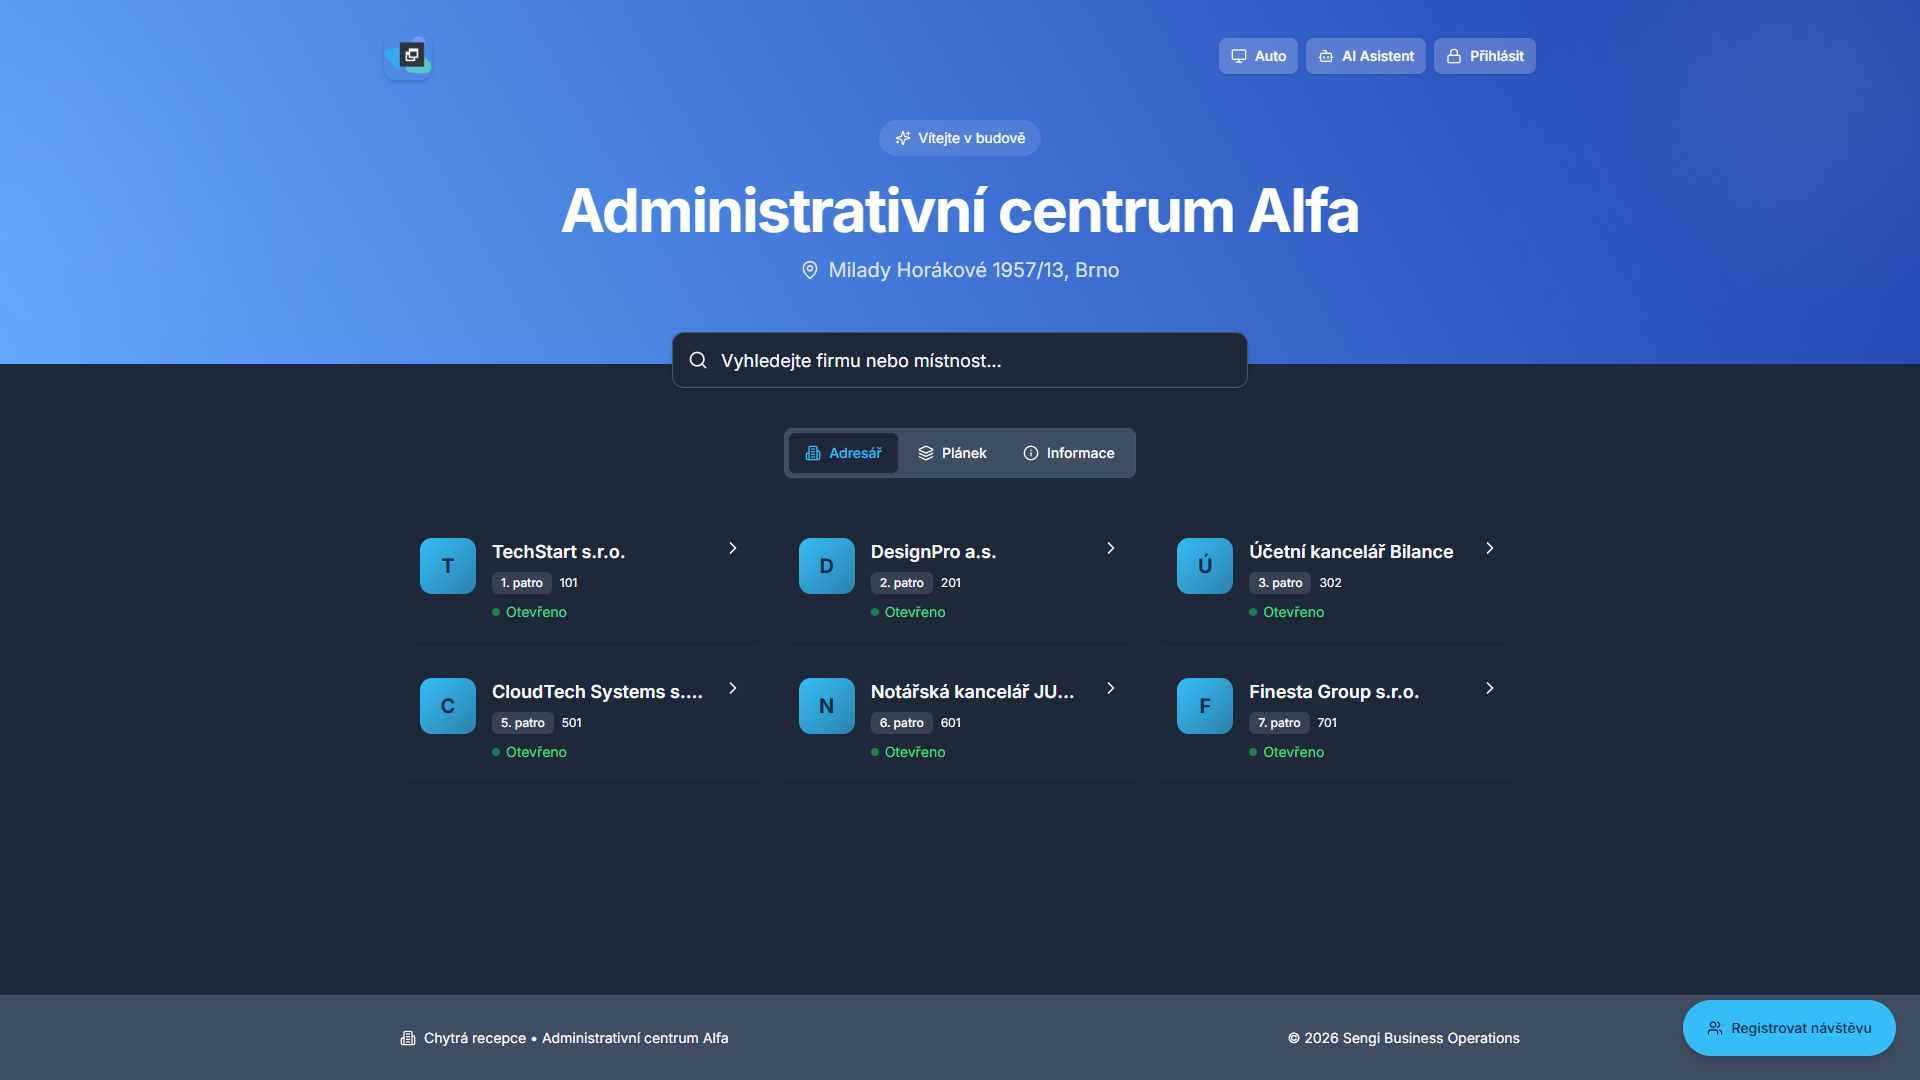Click the TechStart 'T' avatar icon
Screen dimensions: 1920x1080
pos(447,566)
